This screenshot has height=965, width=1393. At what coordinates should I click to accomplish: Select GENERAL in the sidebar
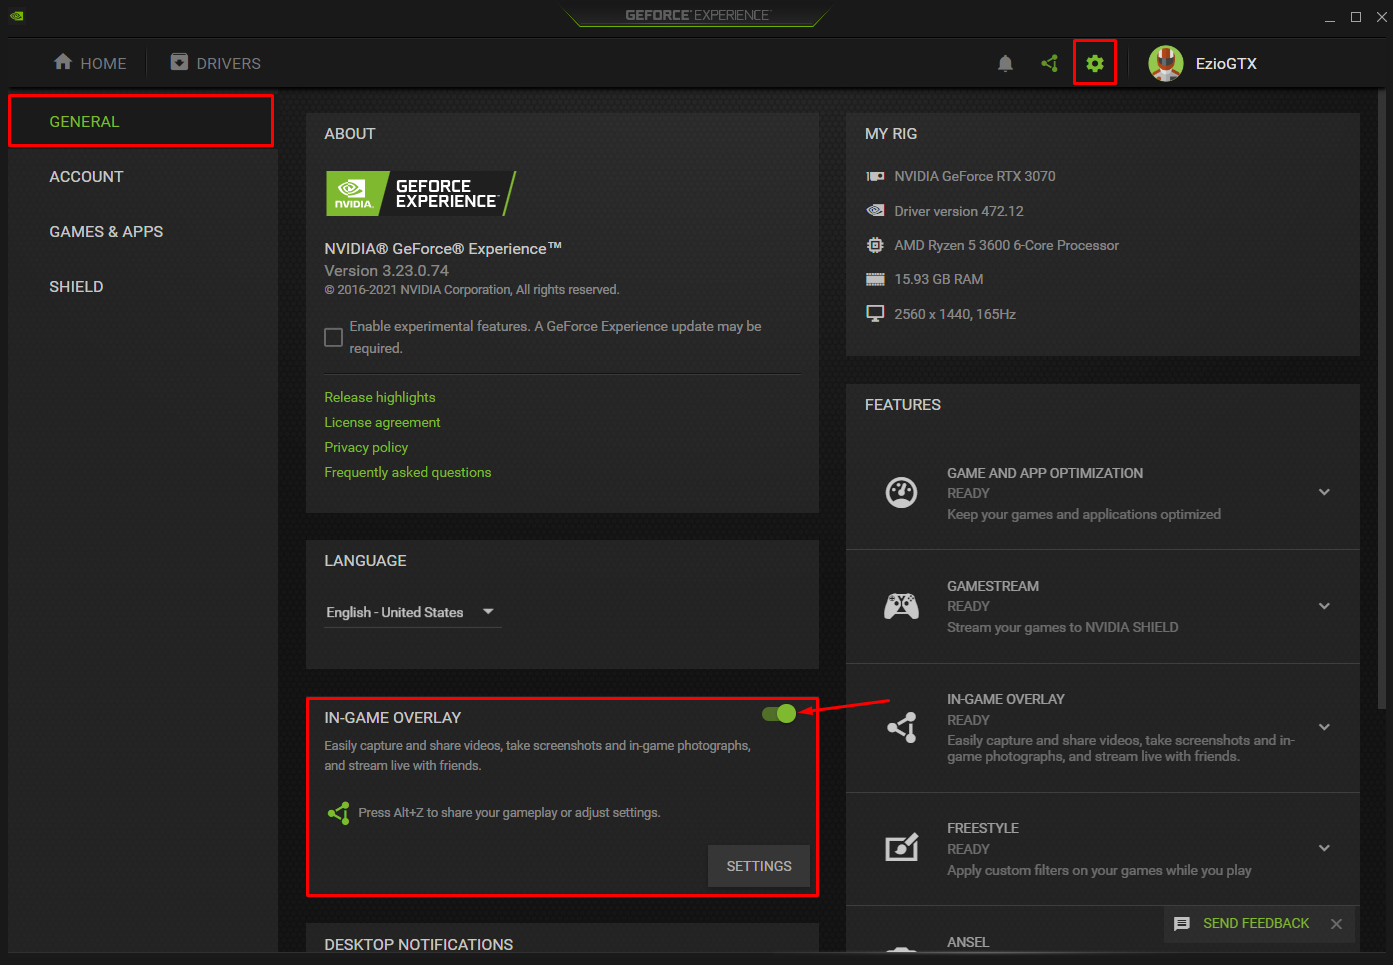coord(141,121)
